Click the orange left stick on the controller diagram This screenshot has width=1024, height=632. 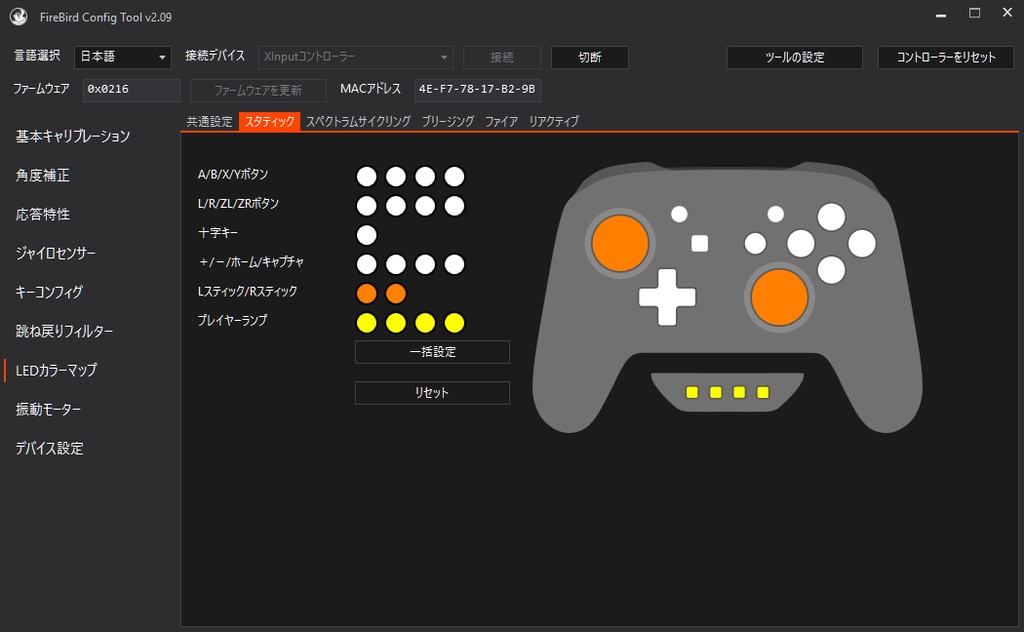click(x=620, y=241)
